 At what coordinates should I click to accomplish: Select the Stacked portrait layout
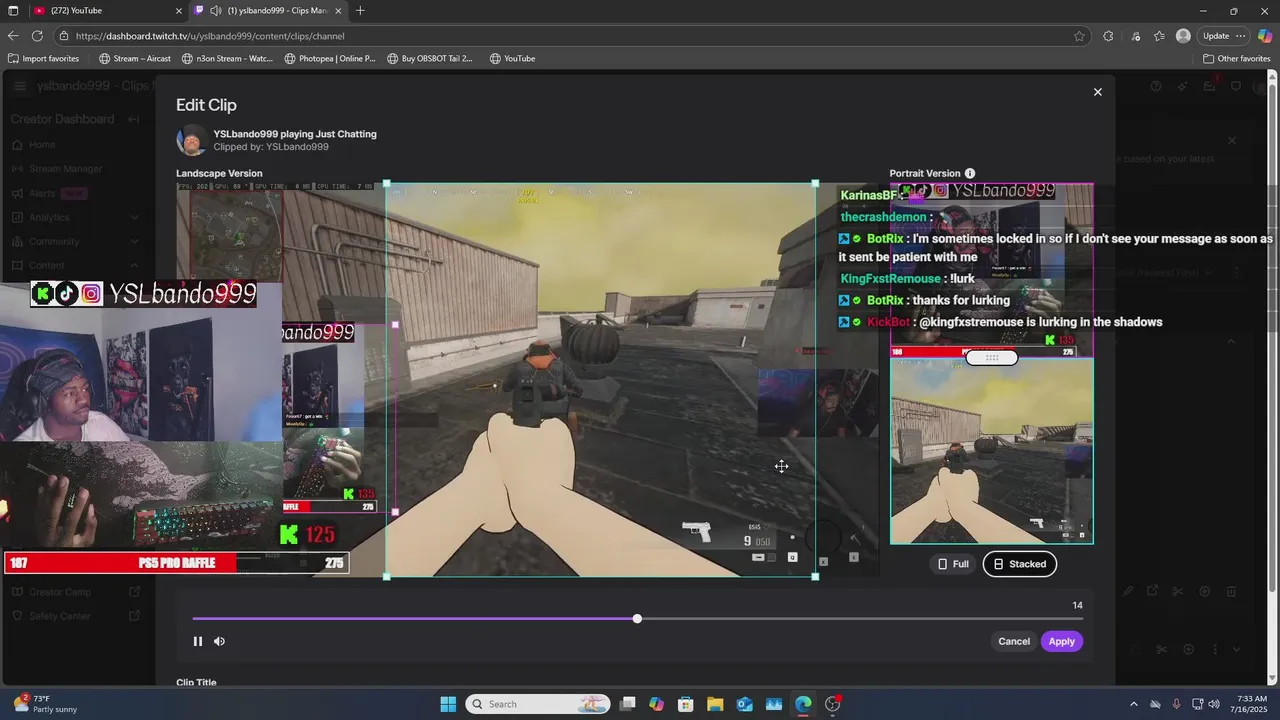1020,564
